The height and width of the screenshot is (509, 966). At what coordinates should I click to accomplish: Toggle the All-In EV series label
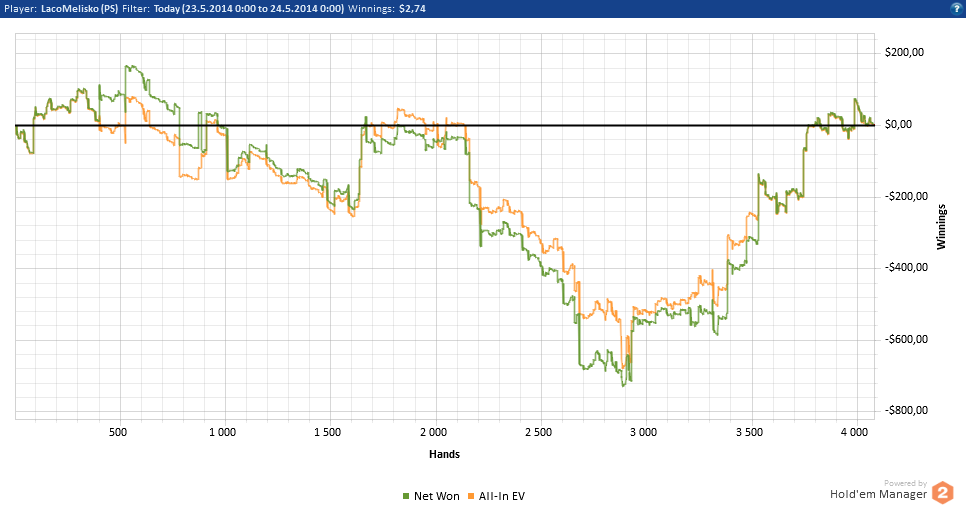(502, 496)
